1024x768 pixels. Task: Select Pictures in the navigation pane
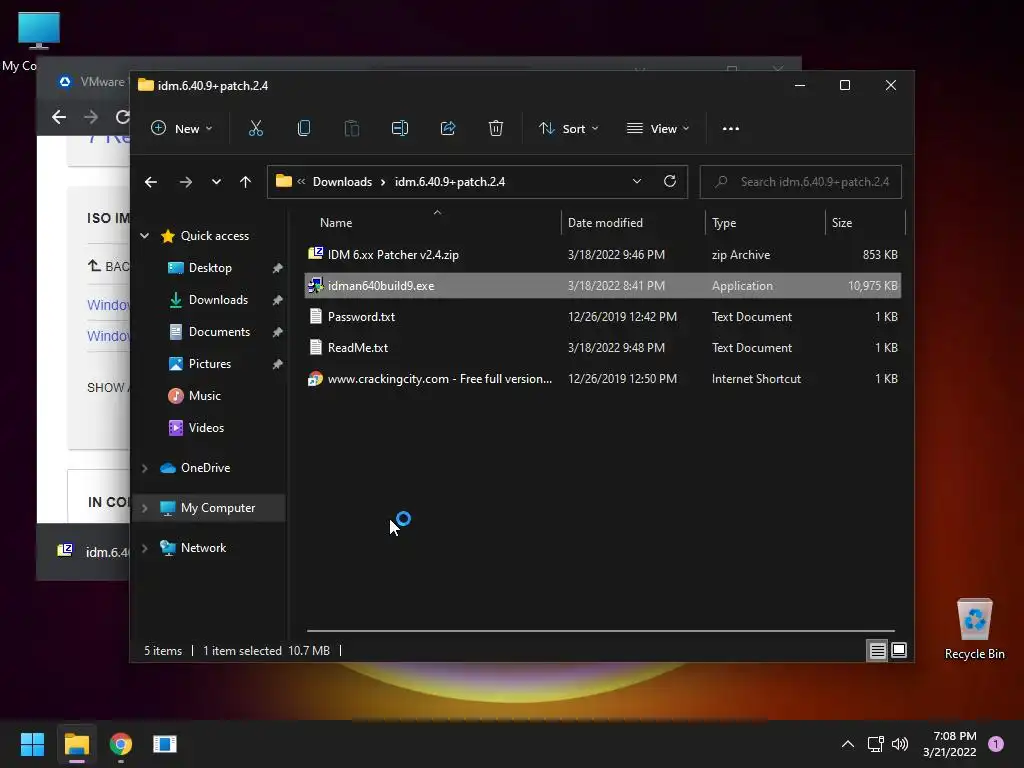(x=210, y=364)
